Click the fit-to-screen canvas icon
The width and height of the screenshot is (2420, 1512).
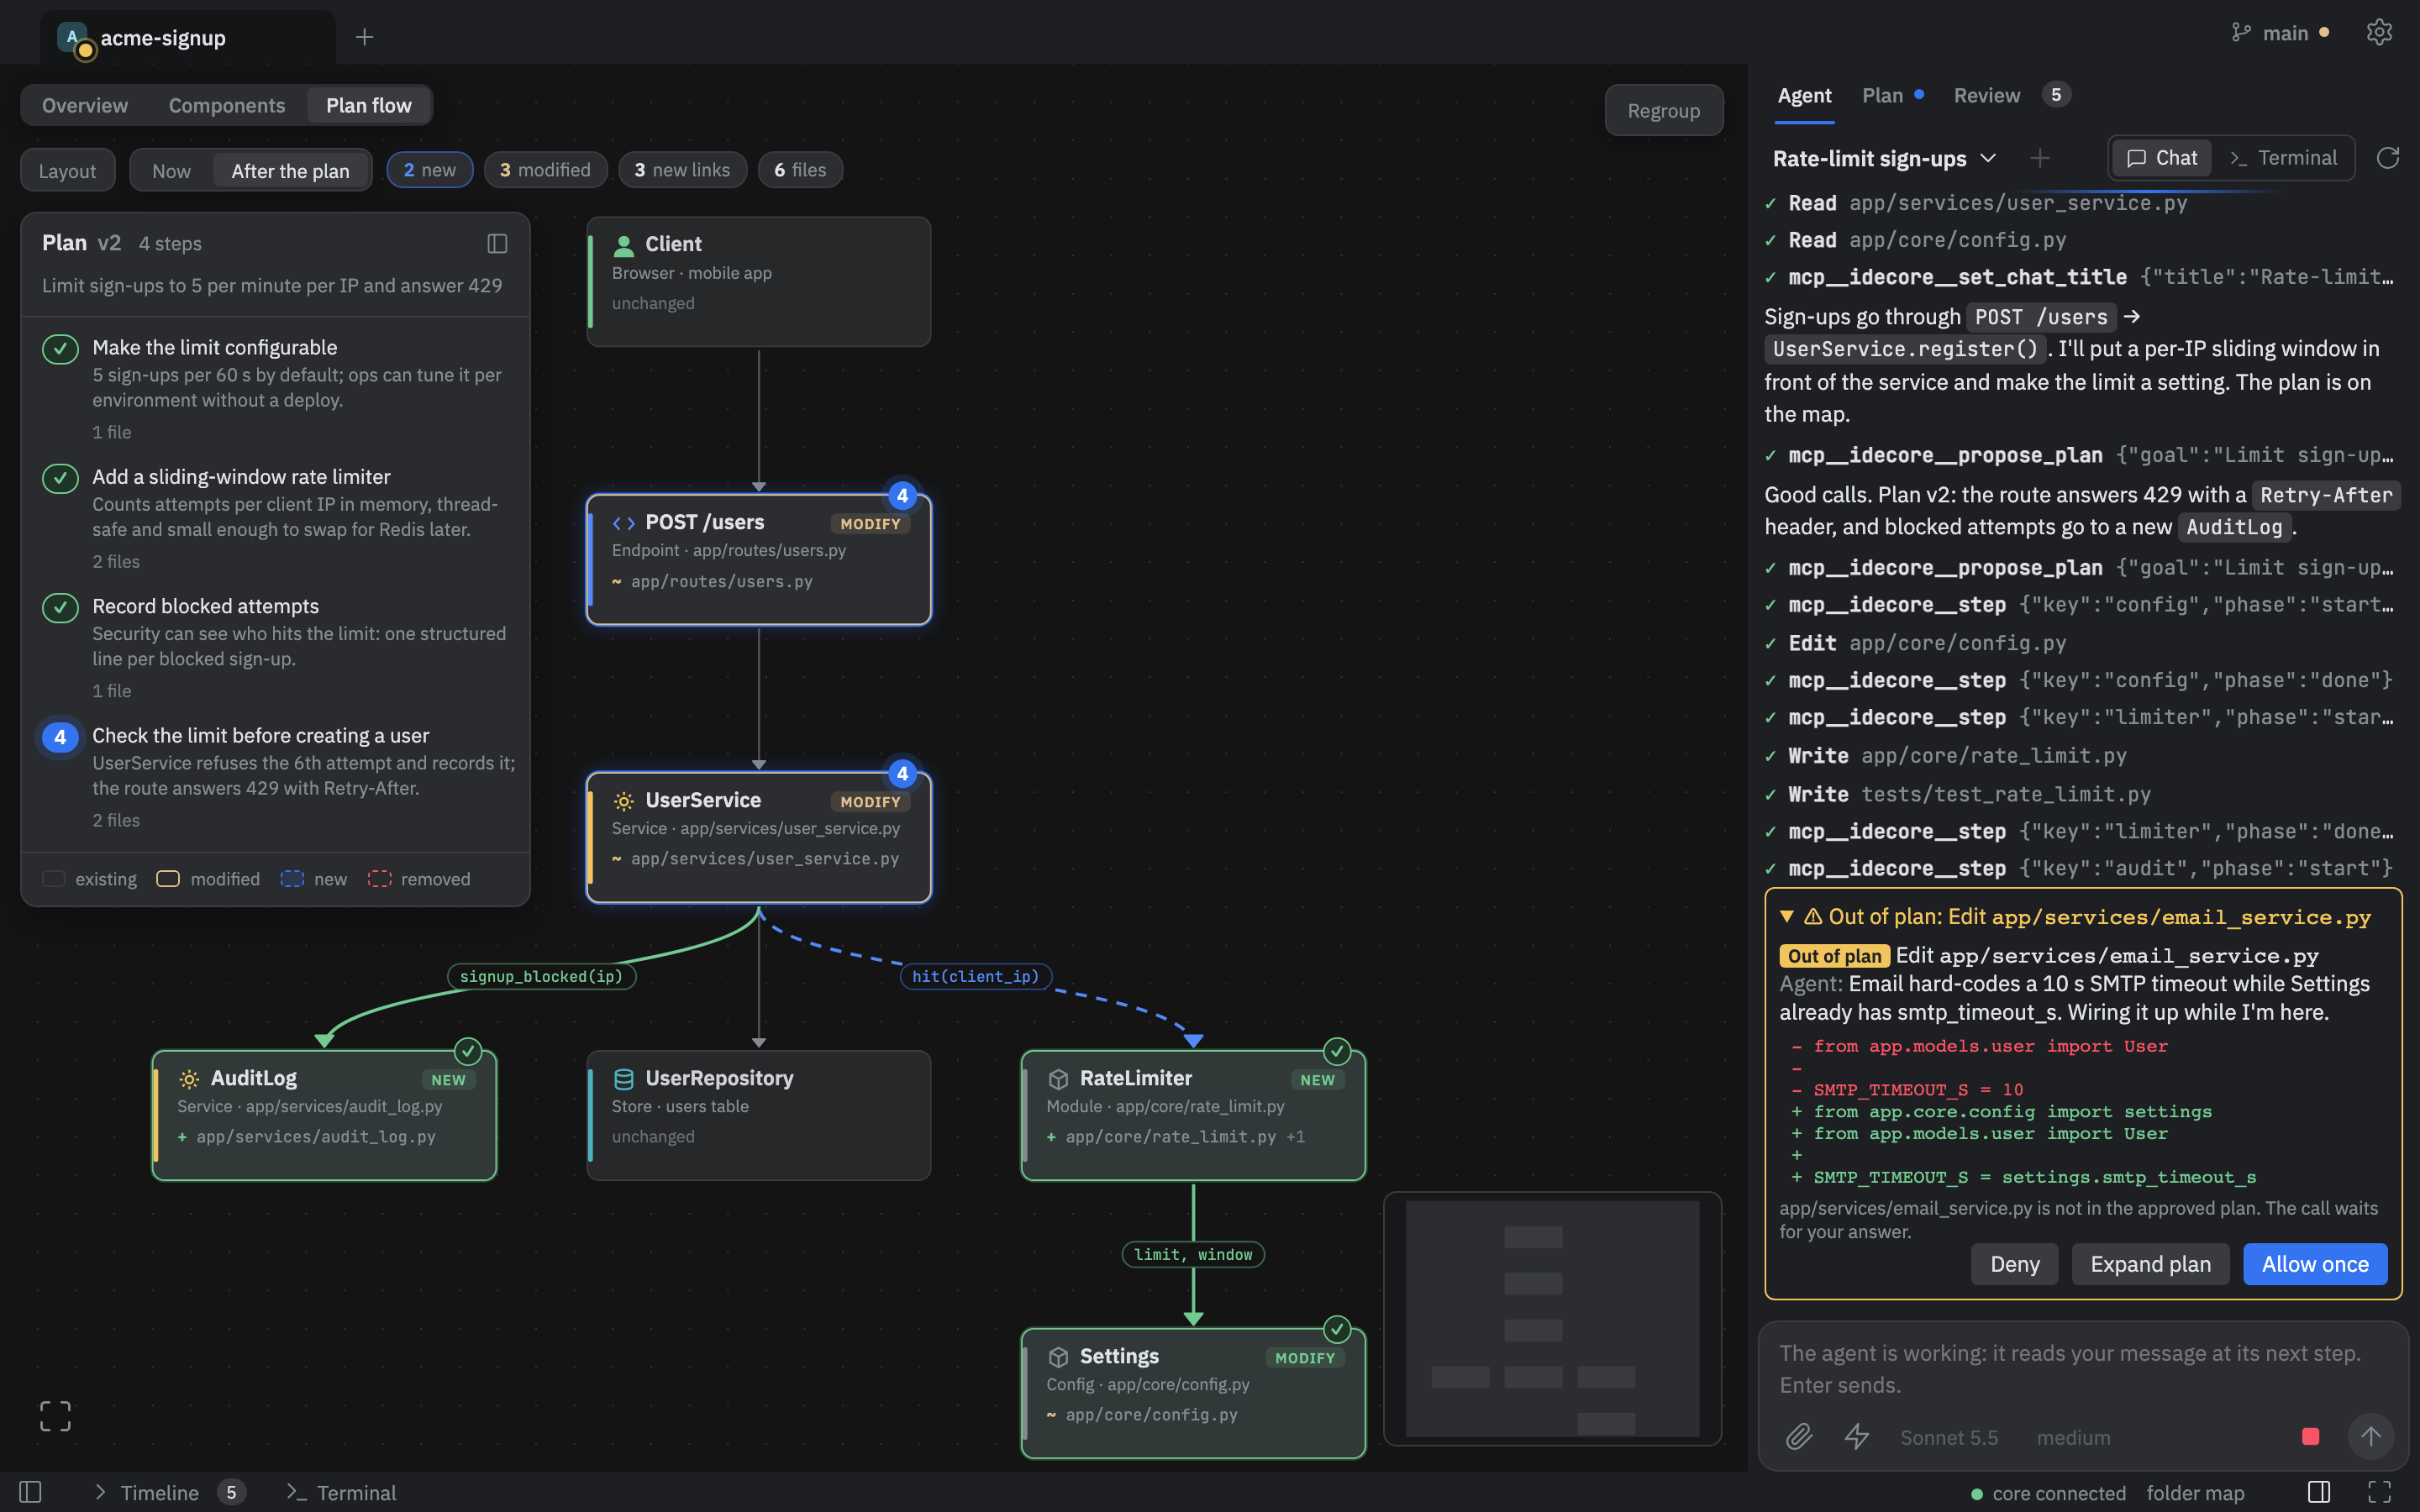tap(56, 1416)
